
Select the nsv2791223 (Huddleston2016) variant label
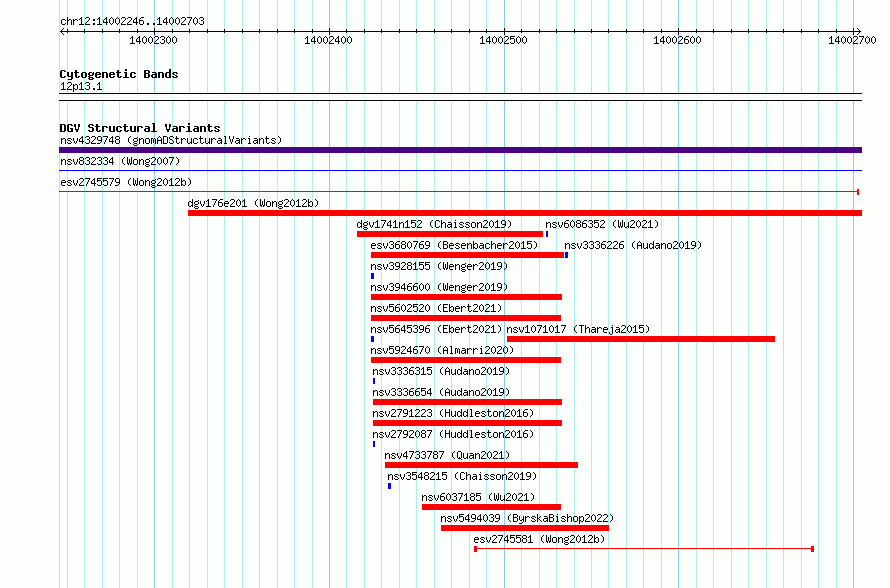coord(453,413)
